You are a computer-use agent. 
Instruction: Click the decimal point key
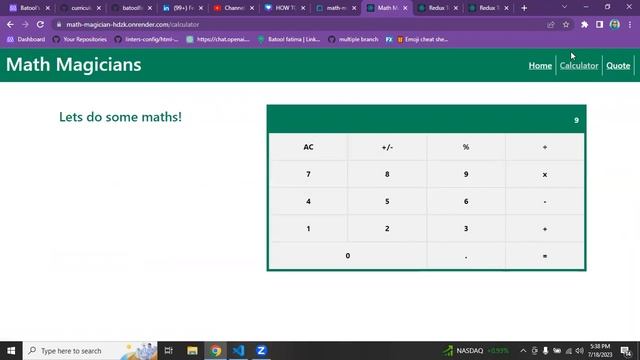pyautogui.click(x=466, y=256)
